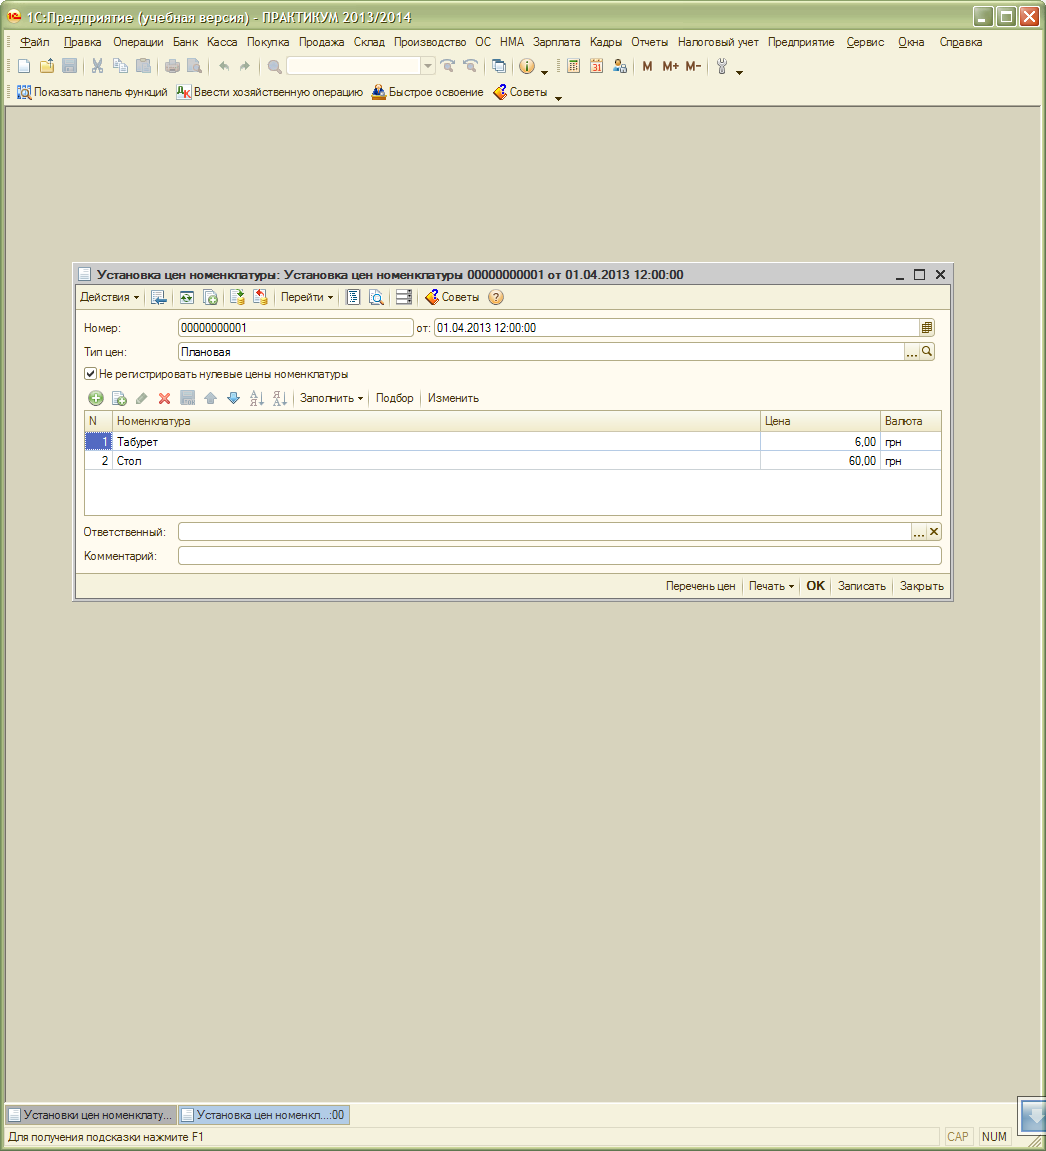Click the list settings icon in document toolbar

point(404,297)
